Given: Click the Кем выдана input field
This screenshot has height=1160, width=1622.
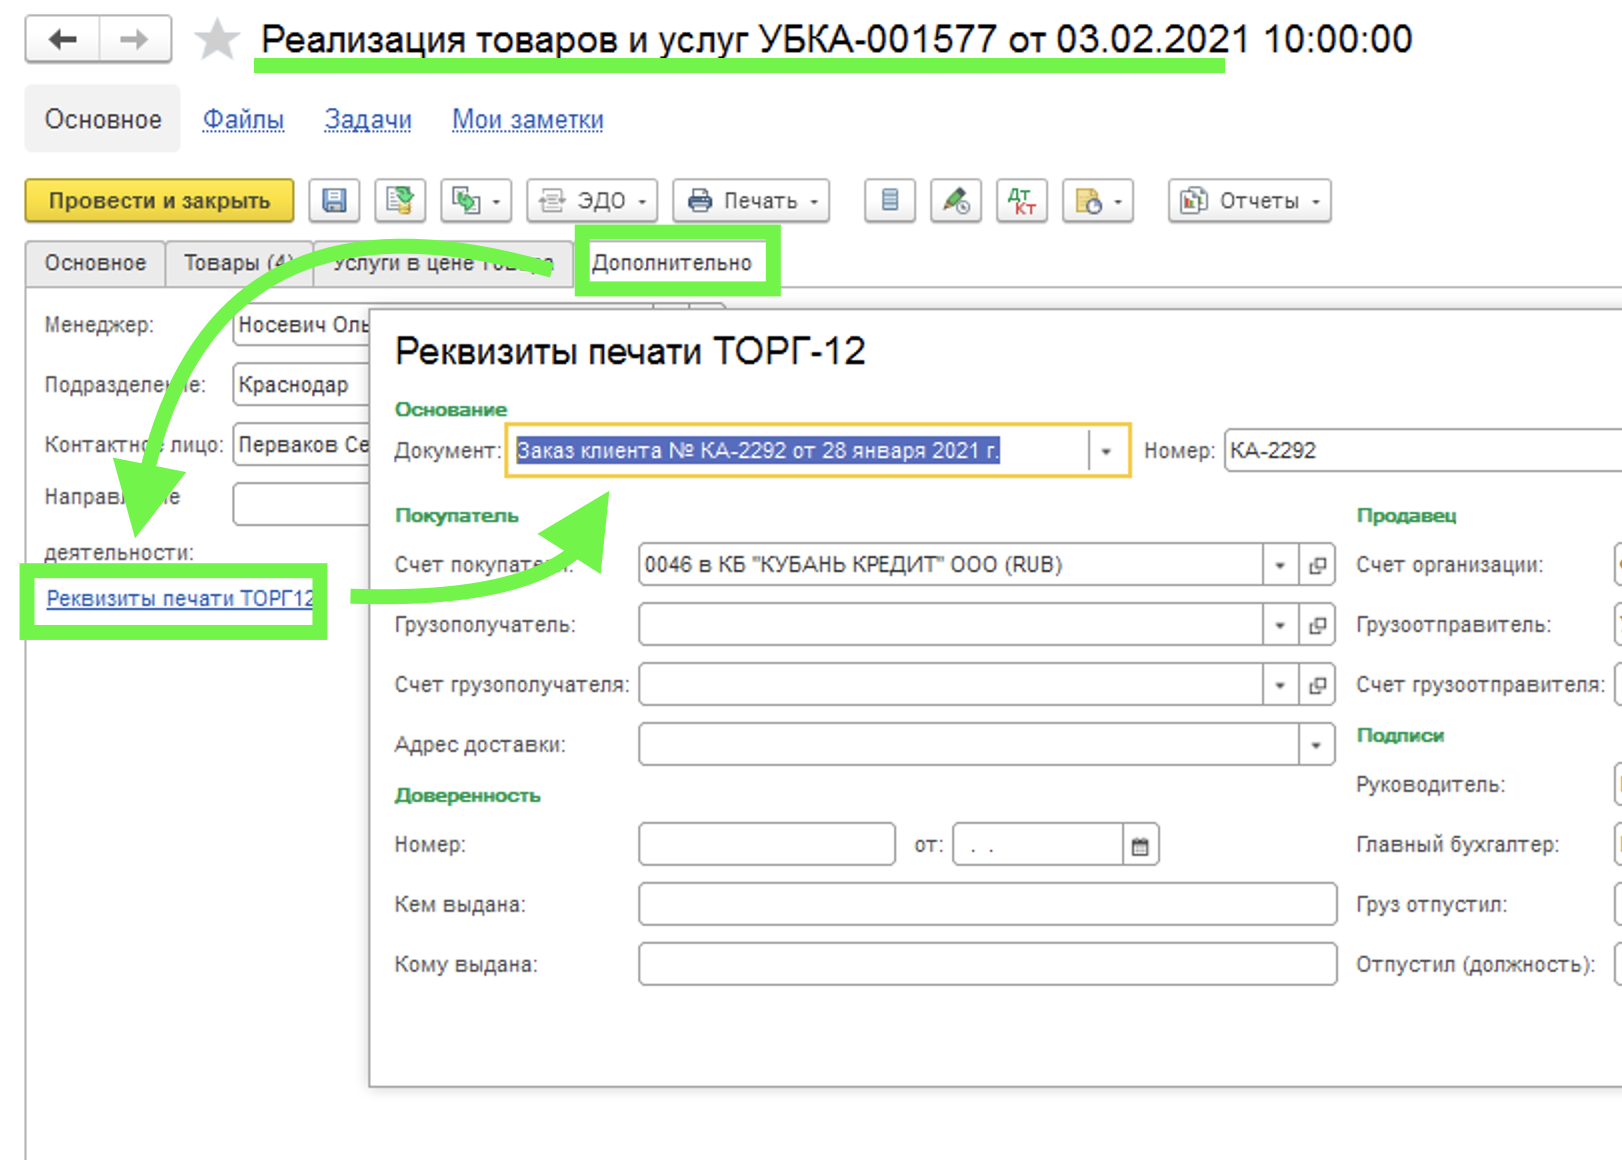Looking at the screenshot, I should [x=986, y=904].
